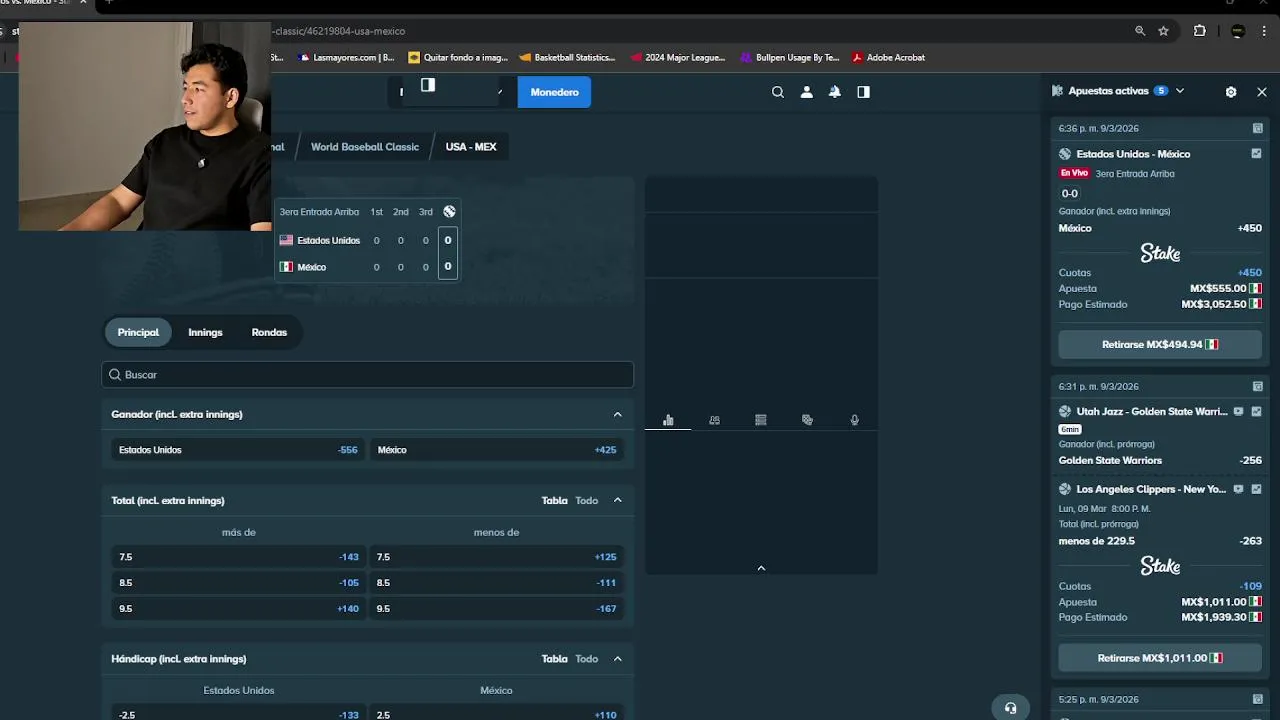1280x720 pixels.
Task: Pick México 2.5 handicap at +110
Action: 497,714
